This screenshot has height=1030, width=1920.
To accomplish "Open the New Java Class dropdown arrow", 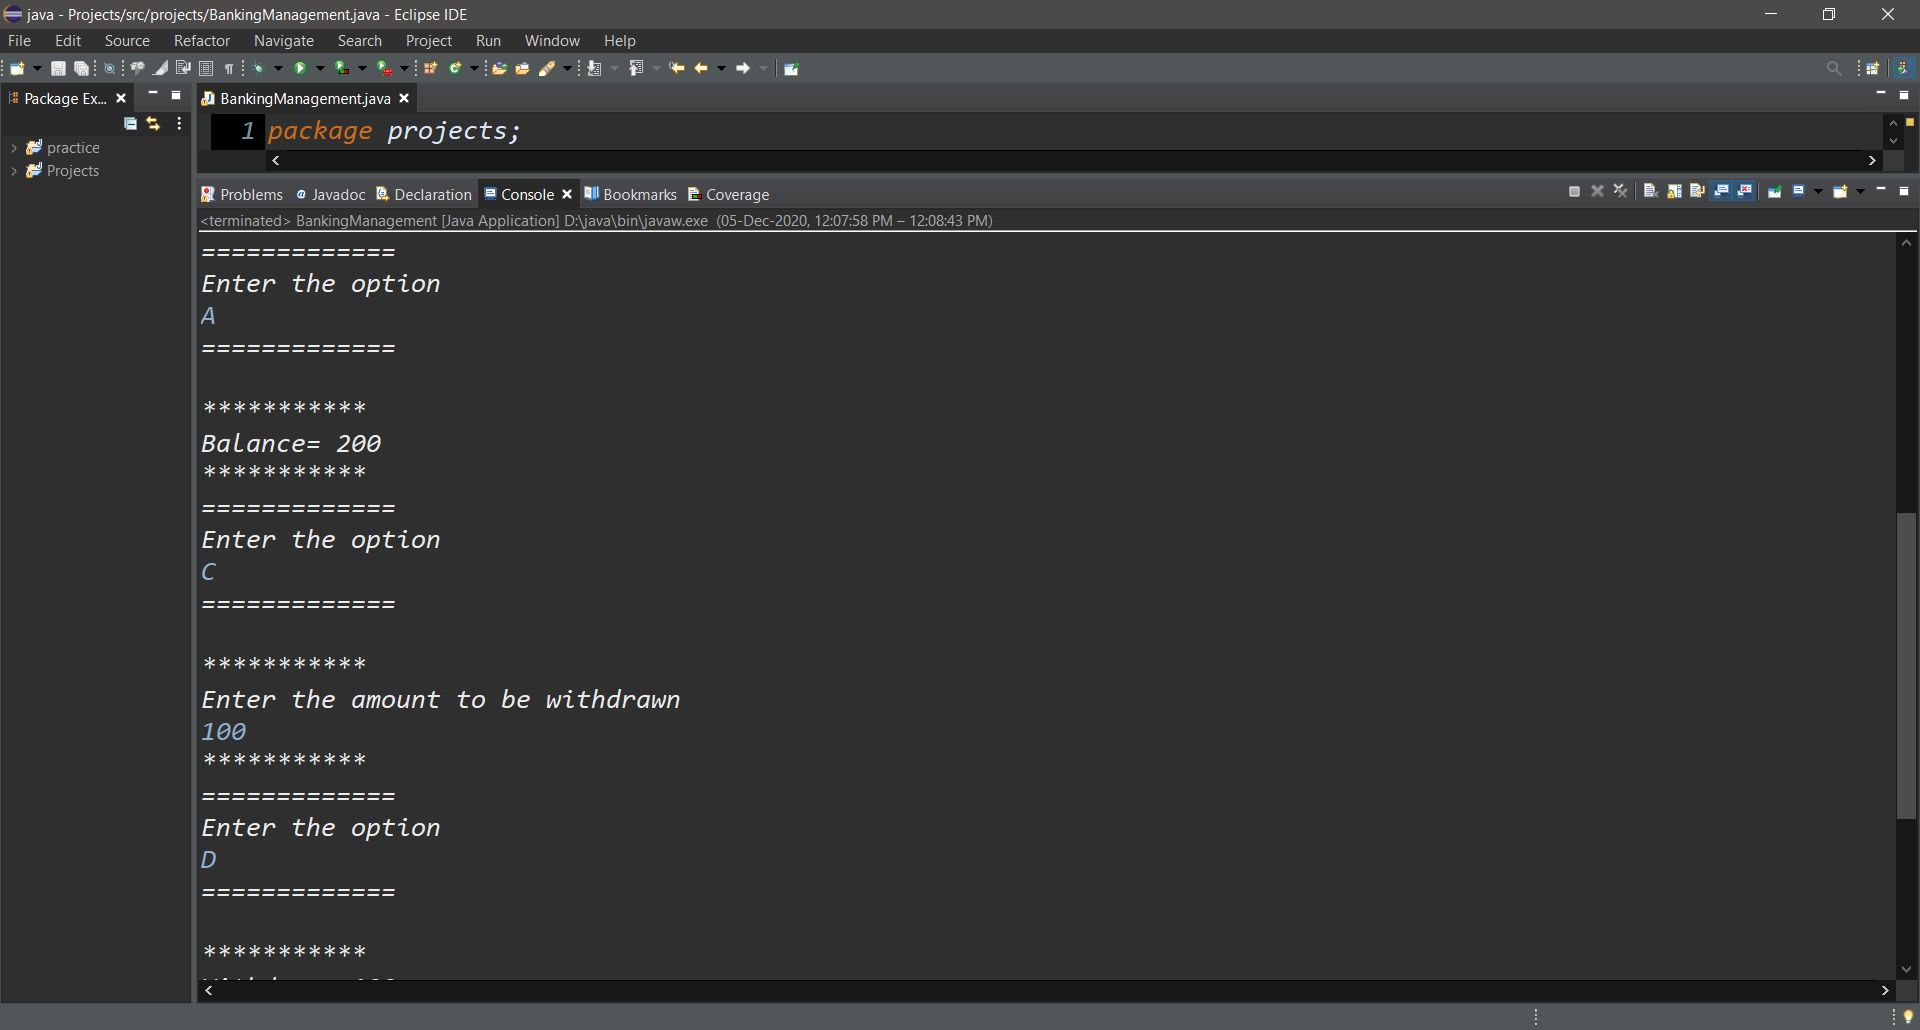I will (x=474, y=68).
